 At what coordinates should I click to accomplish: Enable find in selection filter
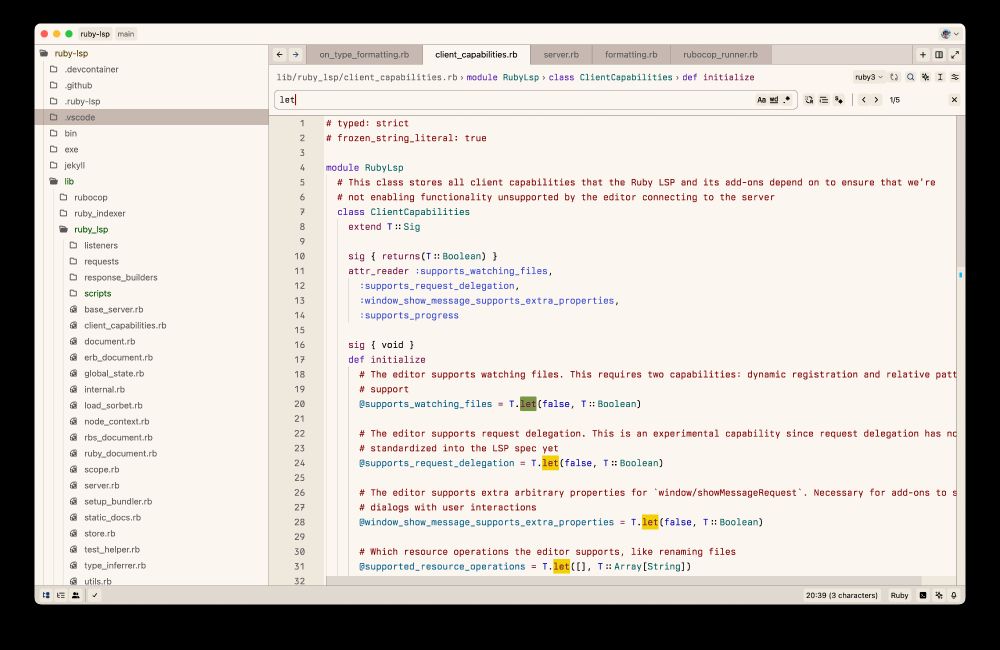pos(823,99)
